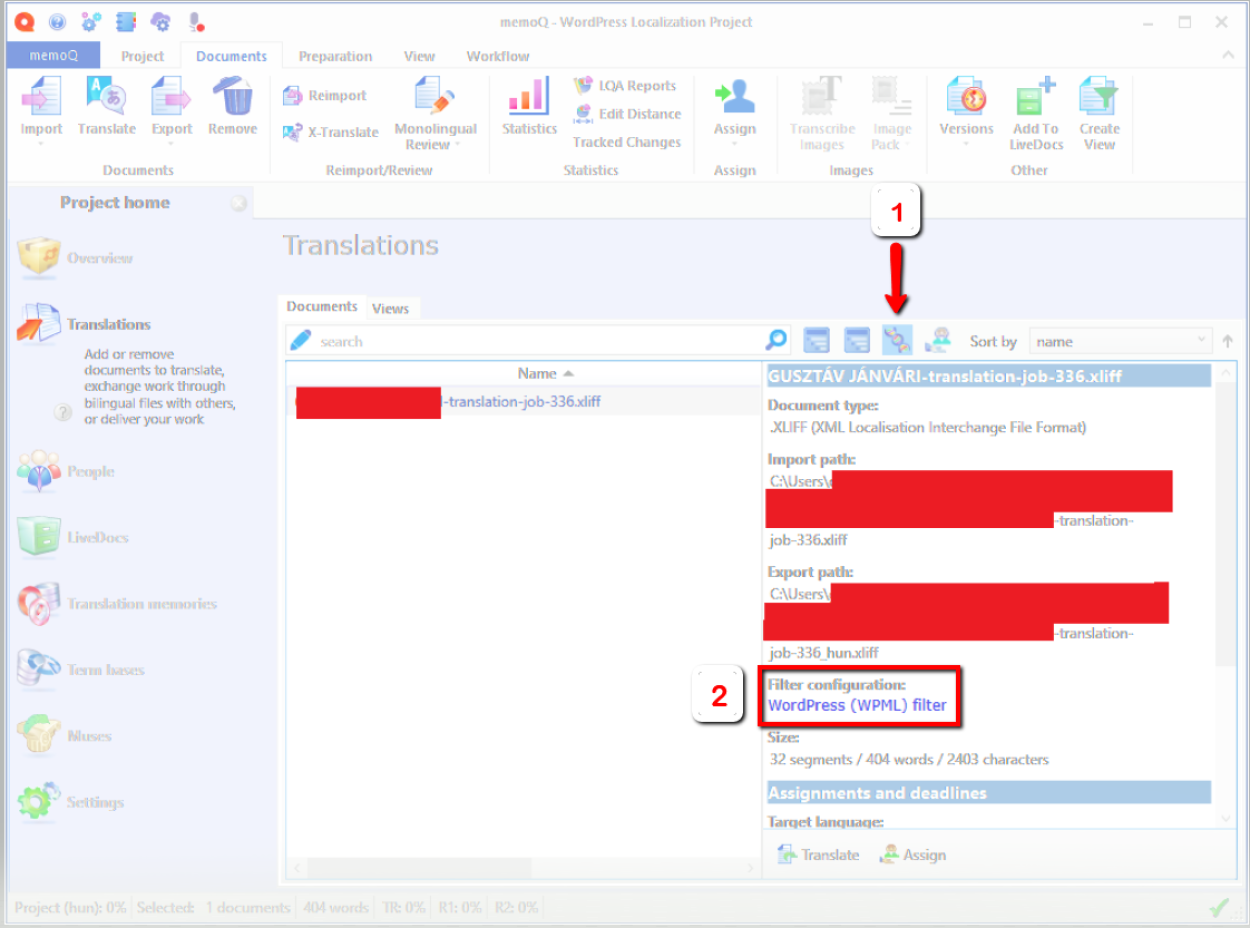Screen dimensions: 1250x928
Task: Open the WordPress (WPML) filter link
Action: pos(857,705)
